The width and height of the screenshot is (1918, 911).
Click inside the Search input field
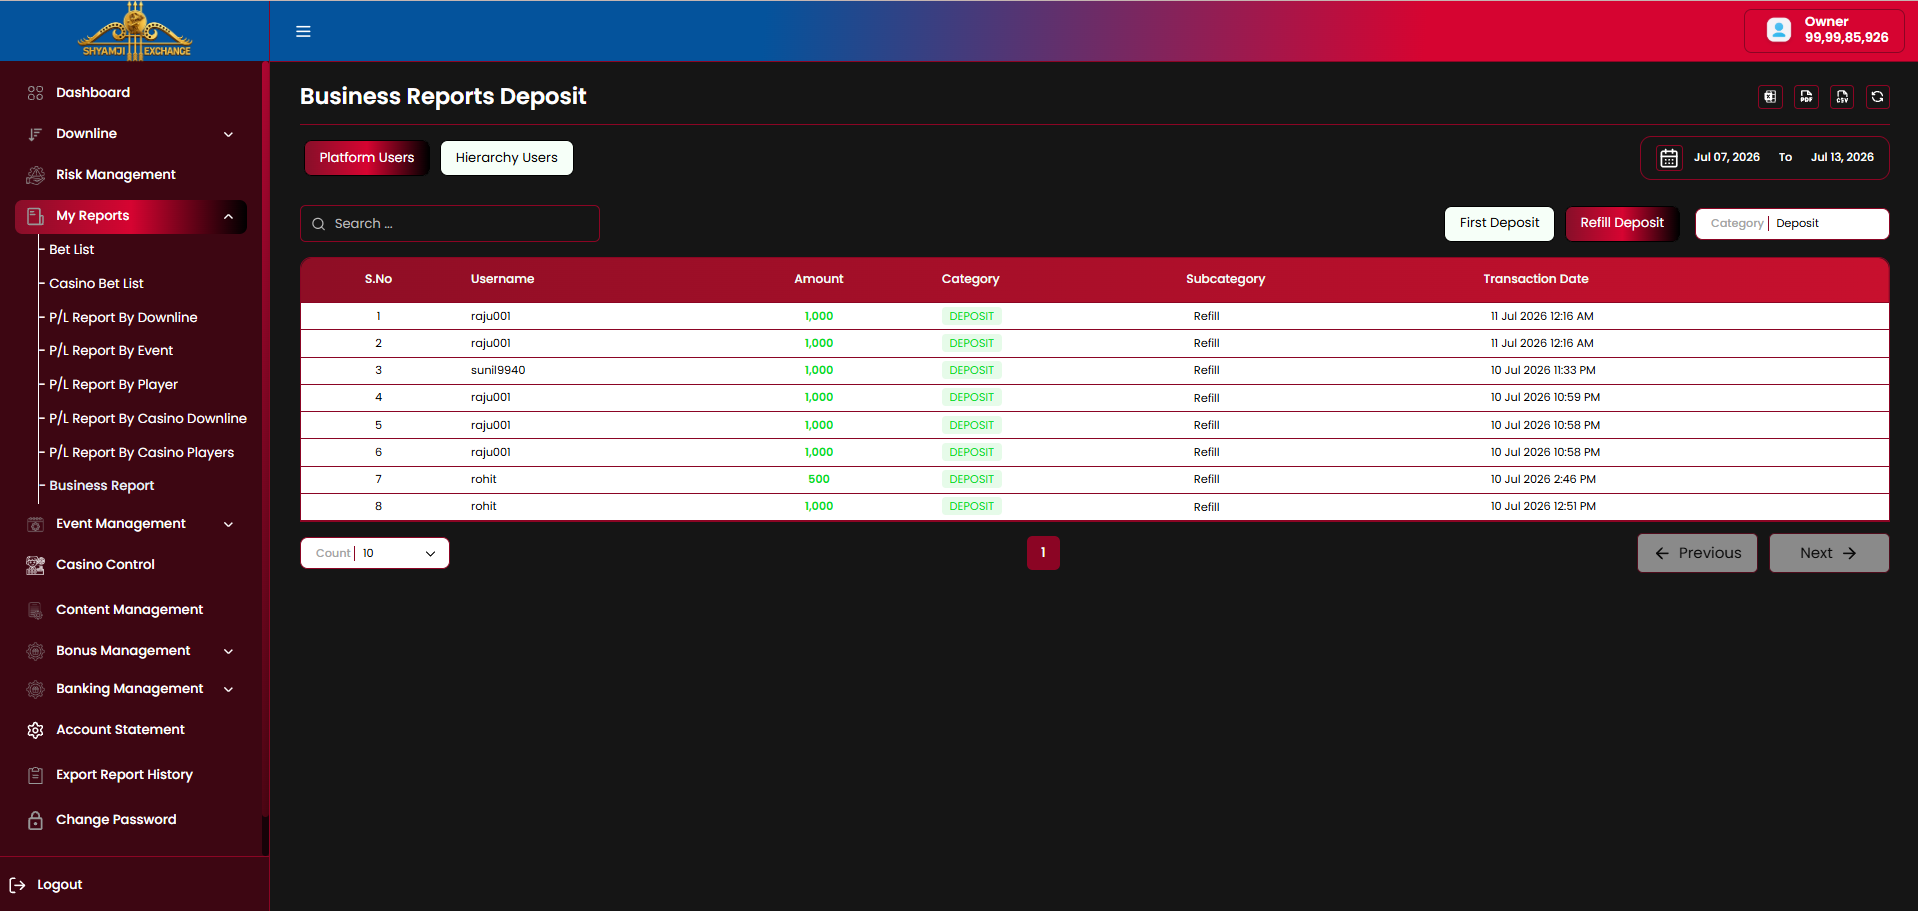[450, 224]
